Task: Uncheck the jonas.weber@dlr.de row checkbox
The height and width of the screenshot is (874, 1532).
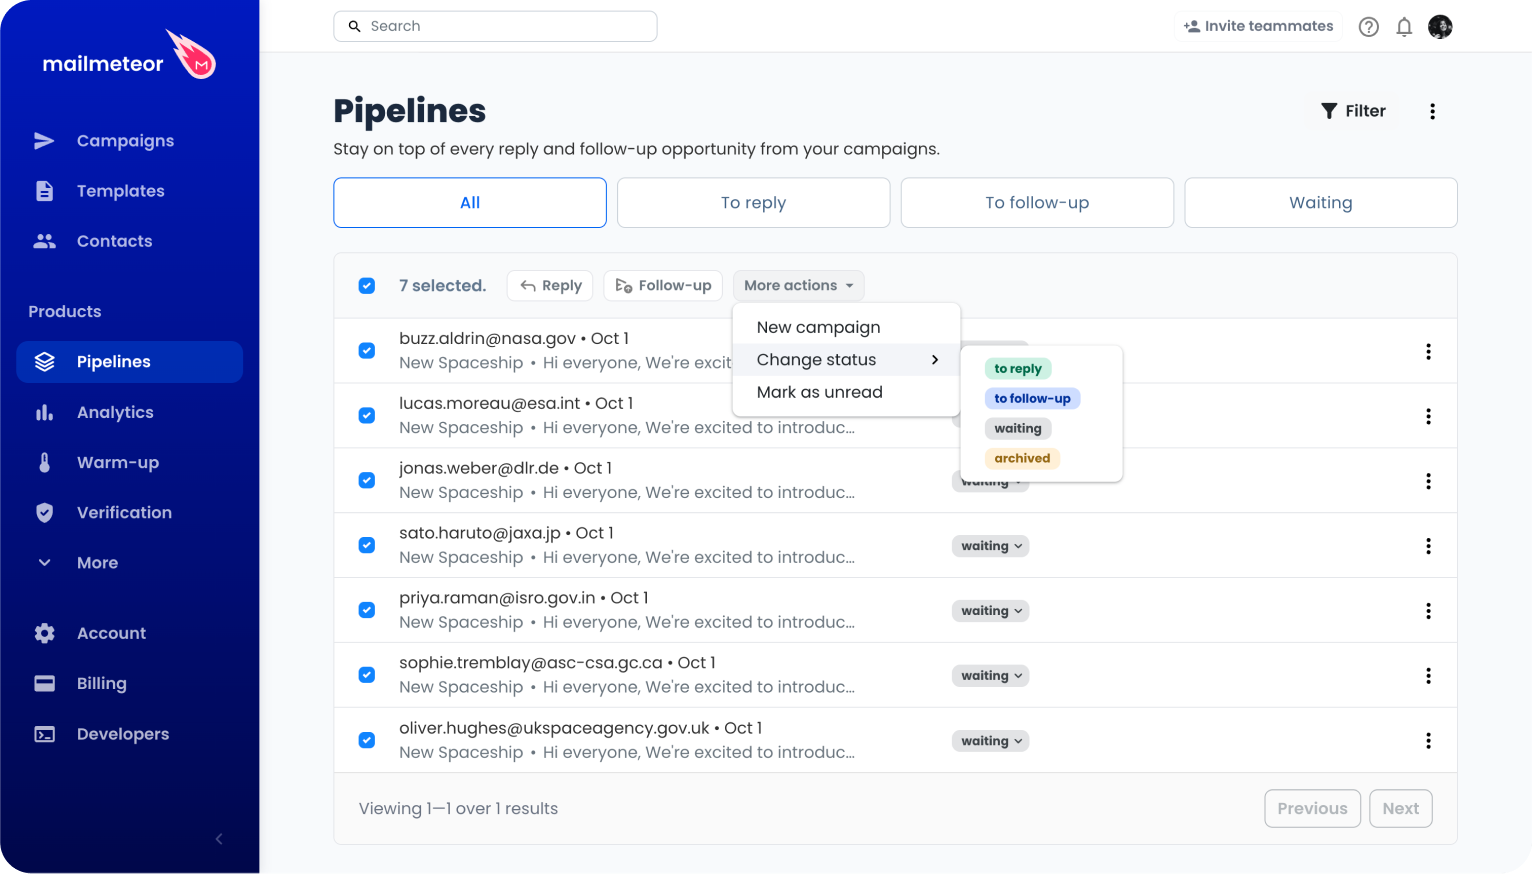Action: click(367, 481)
